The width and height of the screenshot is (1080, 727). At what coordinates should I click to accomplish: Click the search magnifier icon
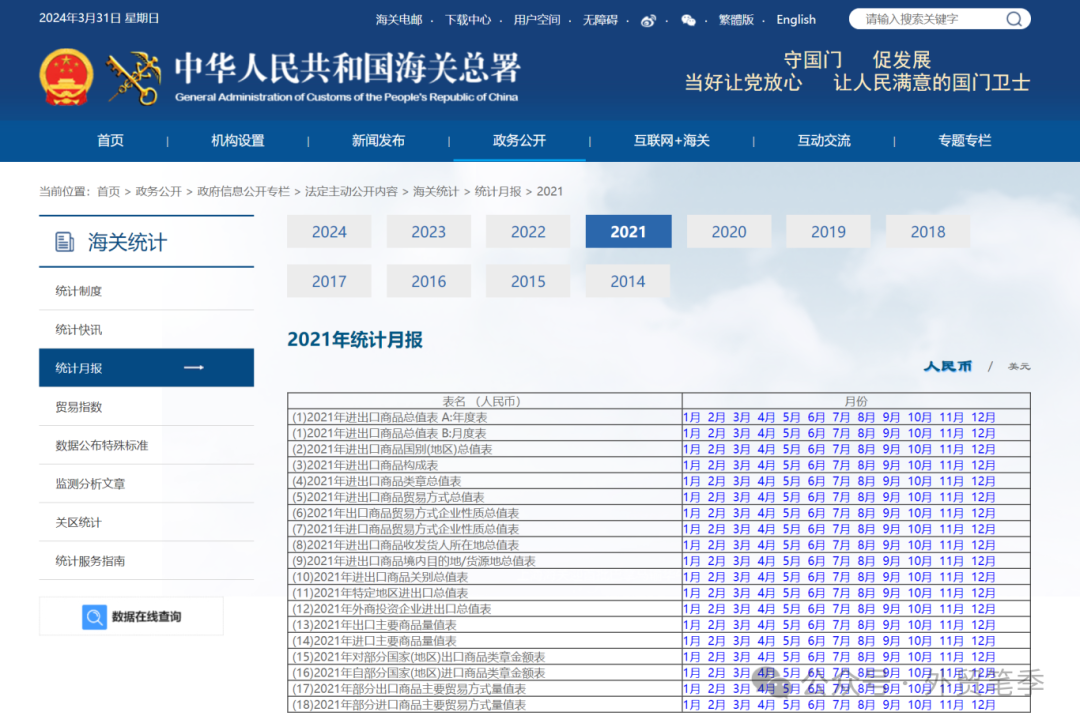point(1014,19)
